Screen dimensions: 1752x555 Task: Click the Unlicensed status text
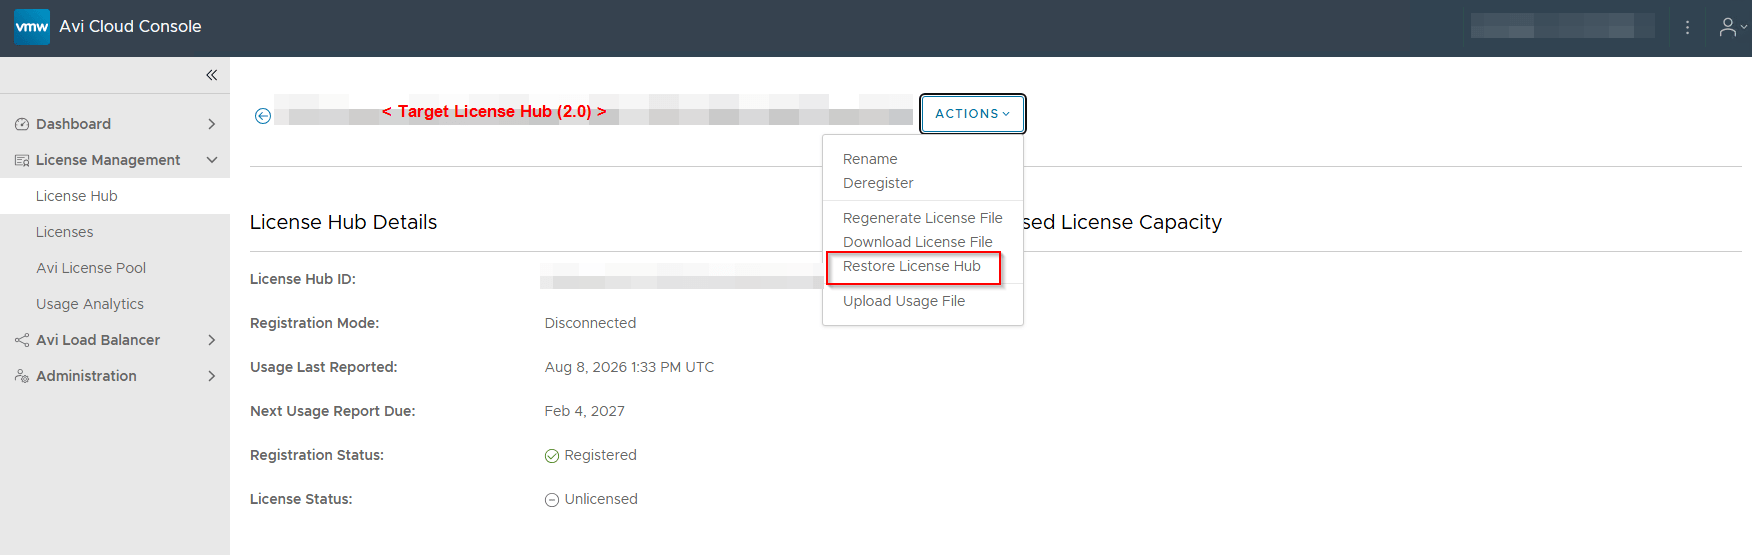[x=601, y=499]
